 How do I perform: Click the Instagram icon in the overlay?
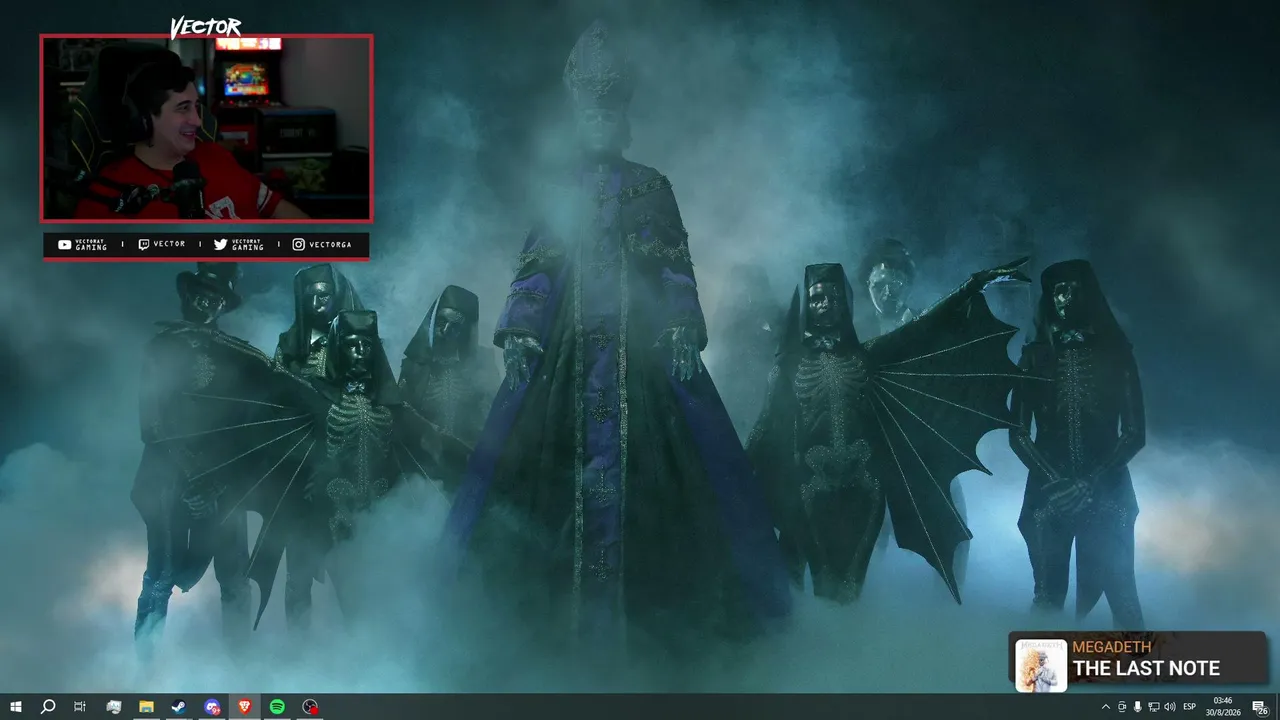(x=298, y=245)
